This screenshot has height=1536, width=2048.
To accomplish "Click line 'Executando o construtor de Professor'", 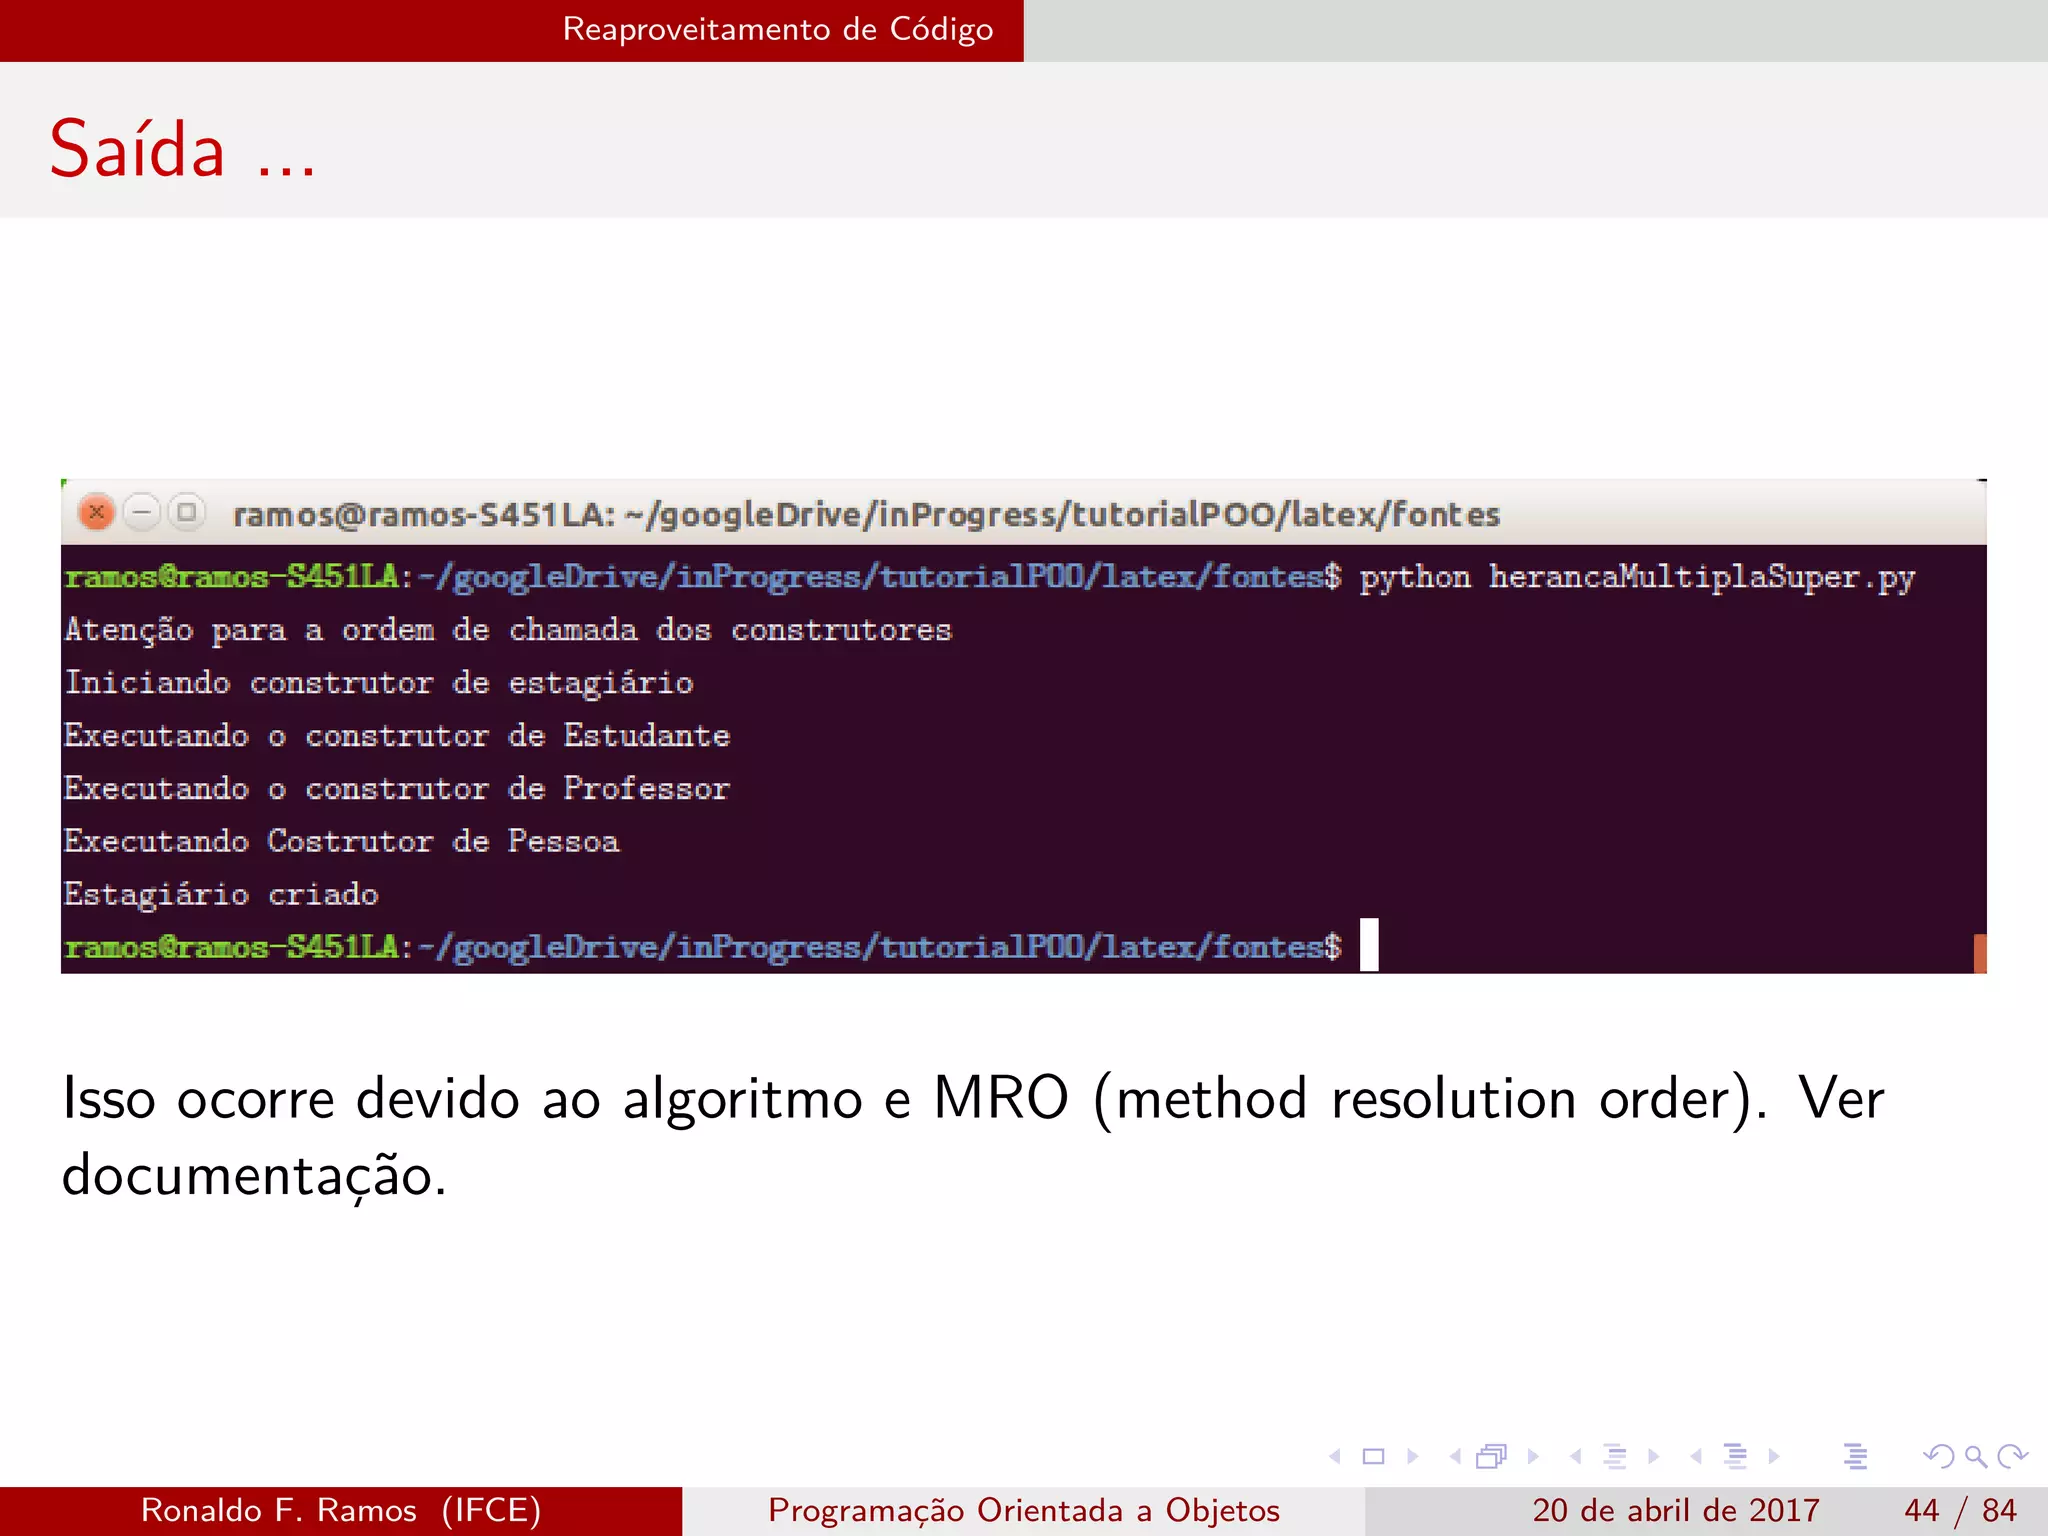I will [397, 789].
